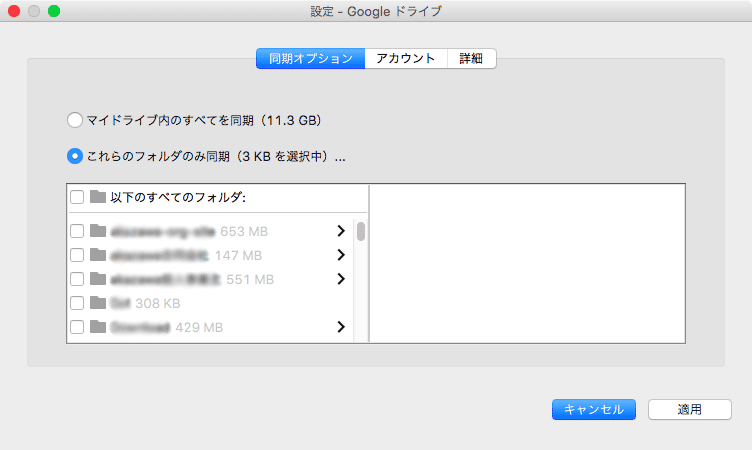The height and width of the screenshot is (450, 752).
Task: Select これらのフォルダのみ同期 radio button
Action: point(75,156)
